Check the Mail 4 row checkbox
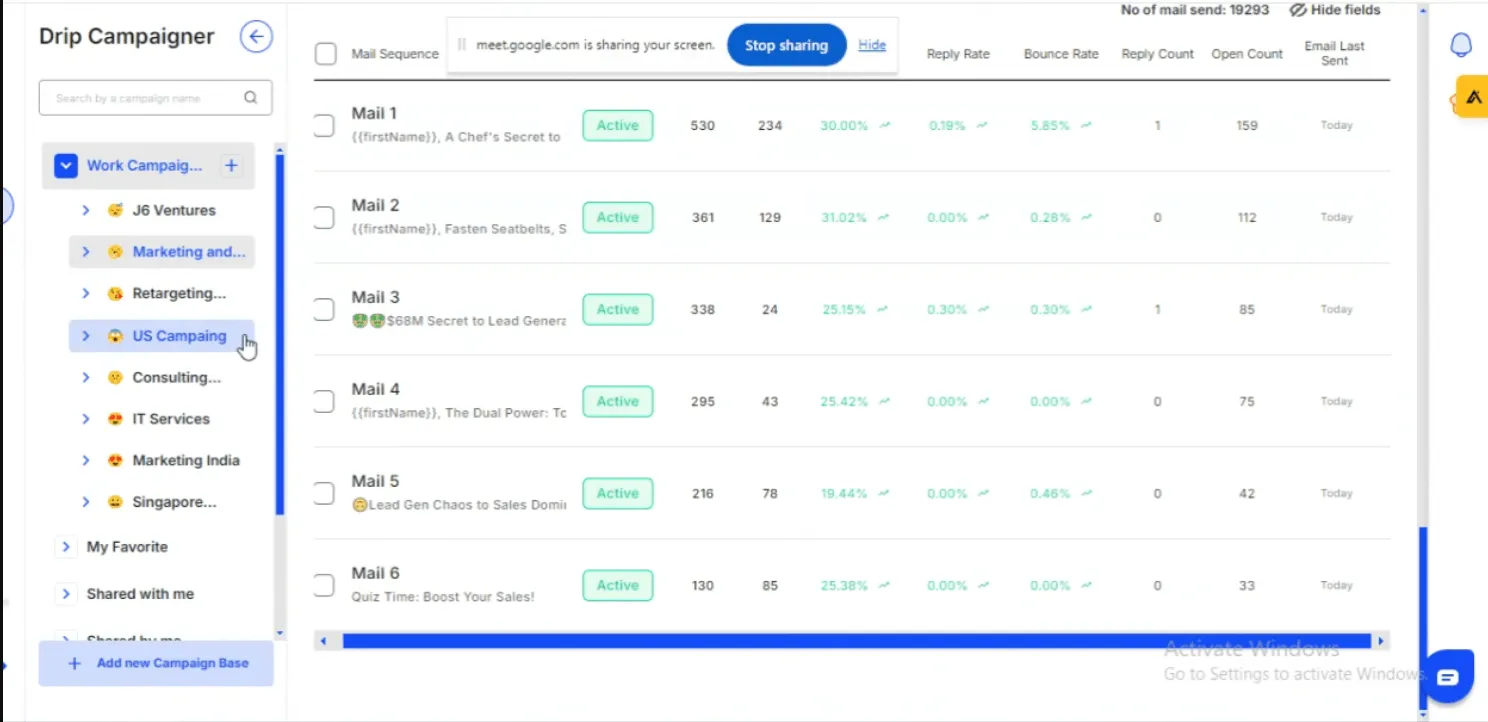Image resolution: width=1488 pixels, height=722 pixels. click(x=324, y=401)
